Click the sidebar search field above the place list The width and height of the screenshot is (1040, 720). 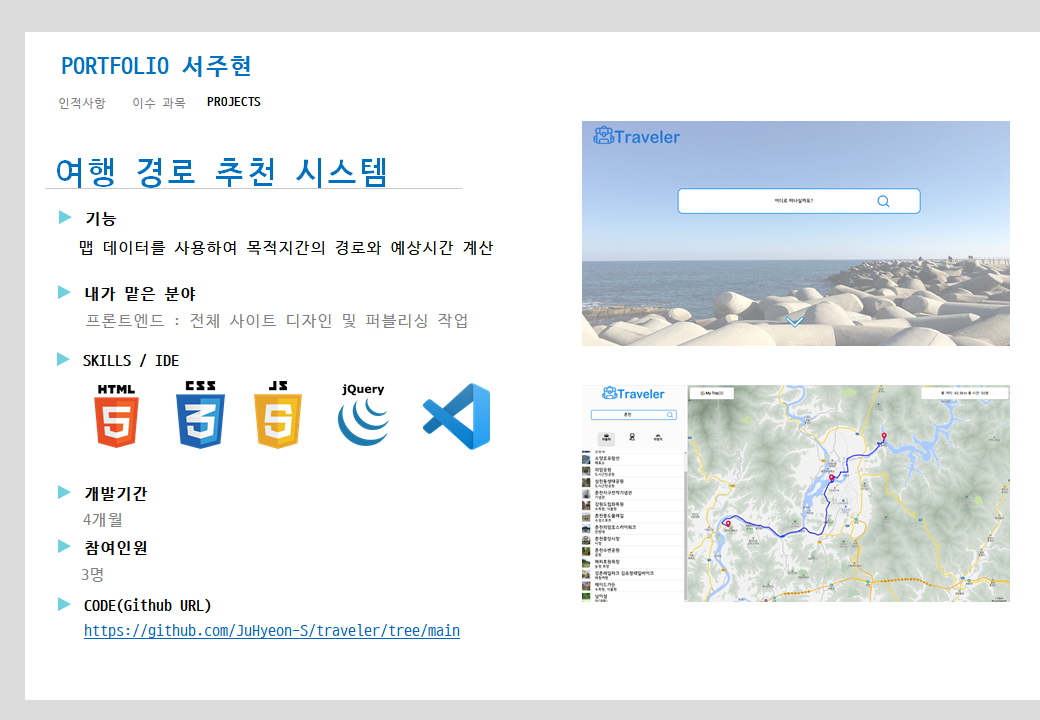tap(633, 415)
